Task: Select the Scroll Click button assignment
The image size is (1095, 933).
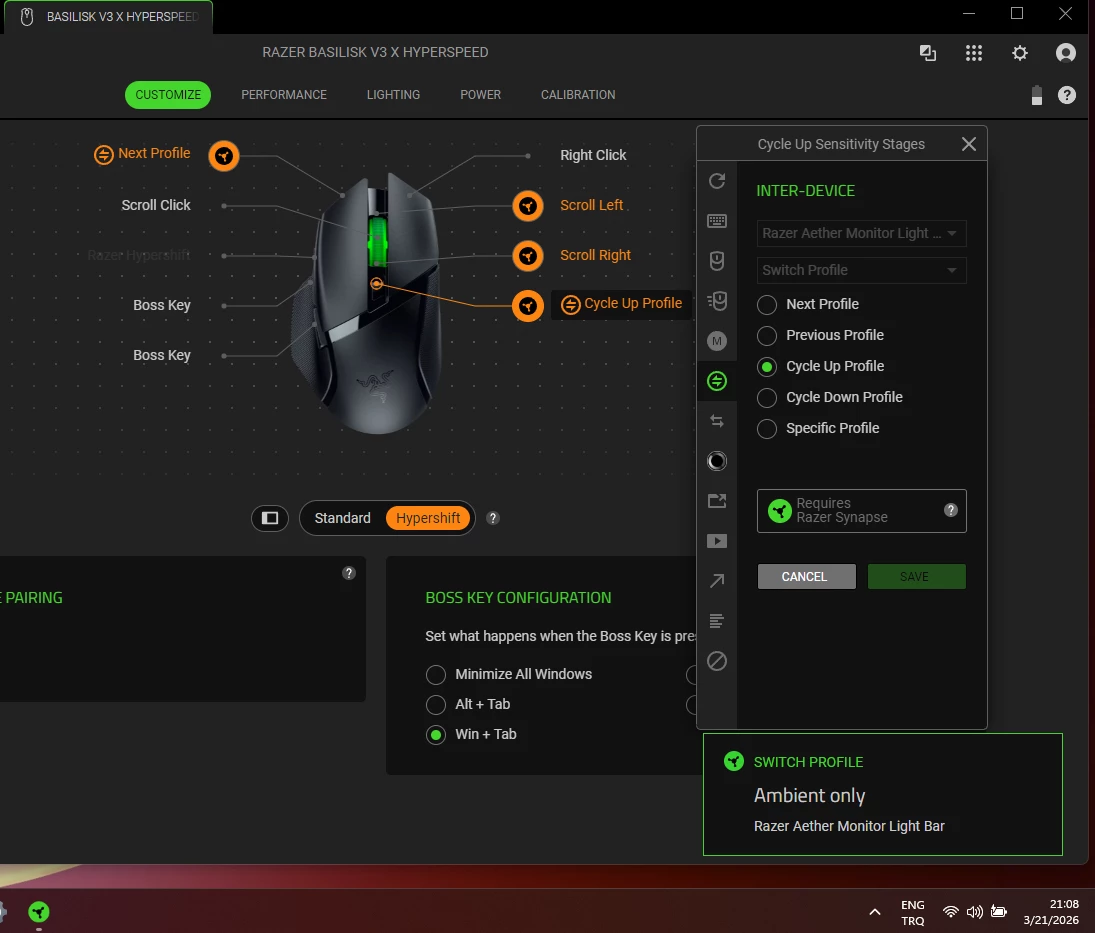Action: pos(156,205)
